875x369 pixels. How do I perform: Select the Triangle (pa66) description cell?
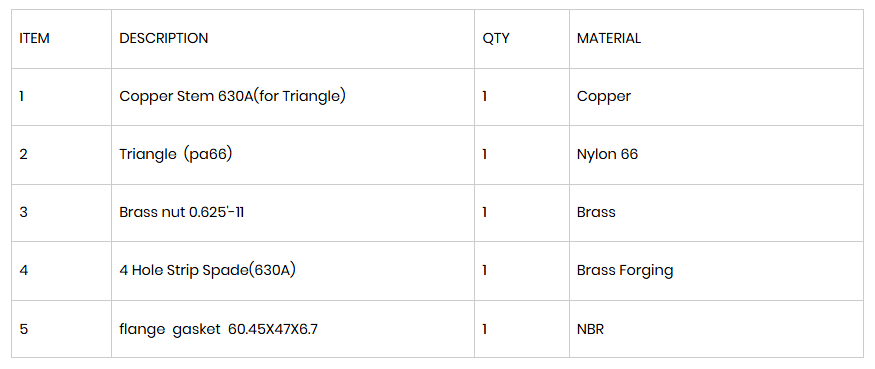pos(293,155)
